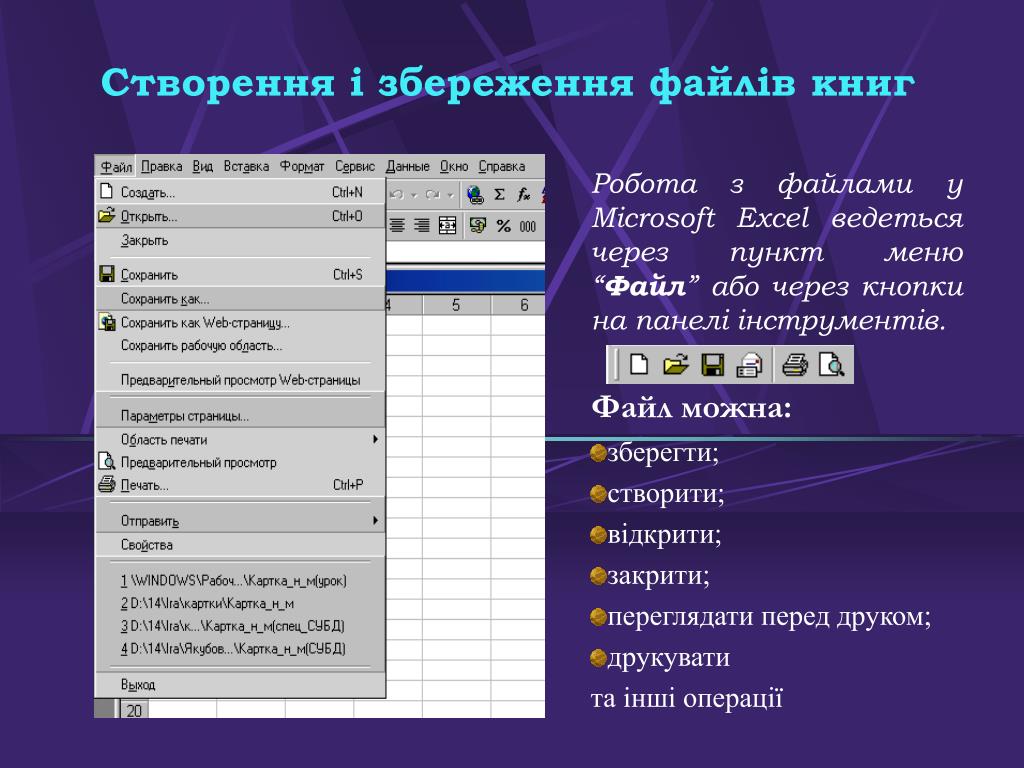Click the AutoSum sigma icon

(x=500, y=195)
